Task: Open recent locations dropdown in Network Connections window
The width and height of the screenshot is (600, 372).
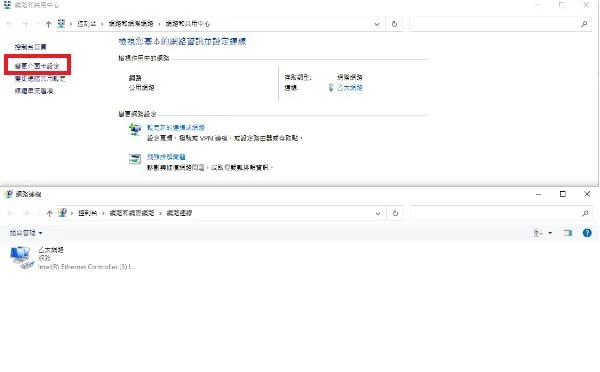Action: 38,213
